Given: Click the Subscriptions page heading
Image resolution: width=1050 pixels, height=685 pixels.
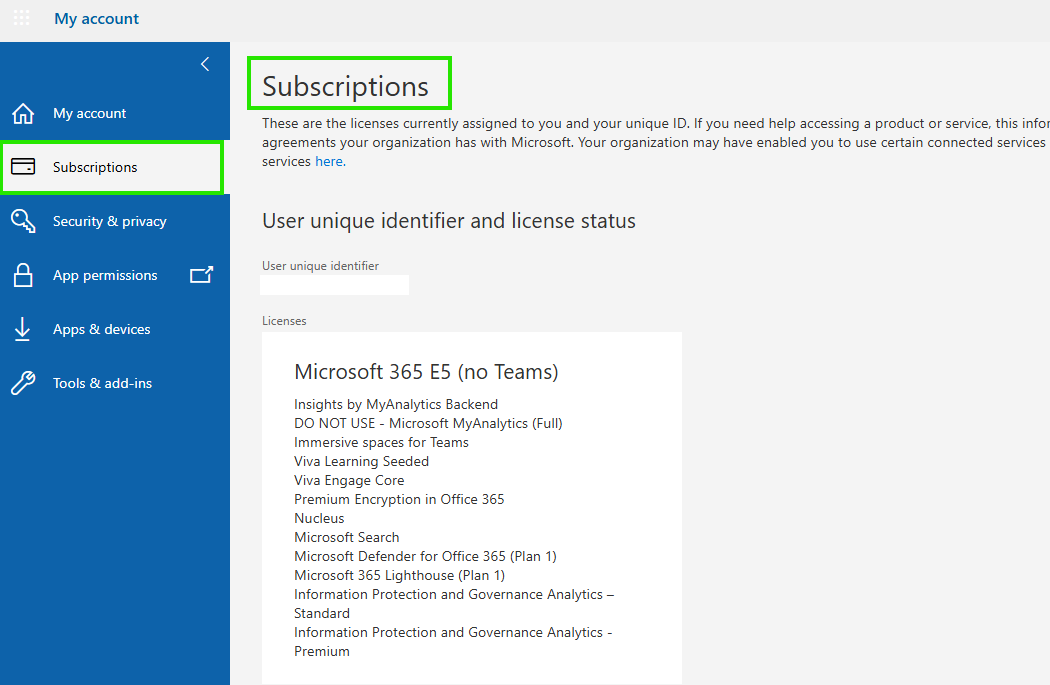Looking at the screenshot, I should click(346, 86).
